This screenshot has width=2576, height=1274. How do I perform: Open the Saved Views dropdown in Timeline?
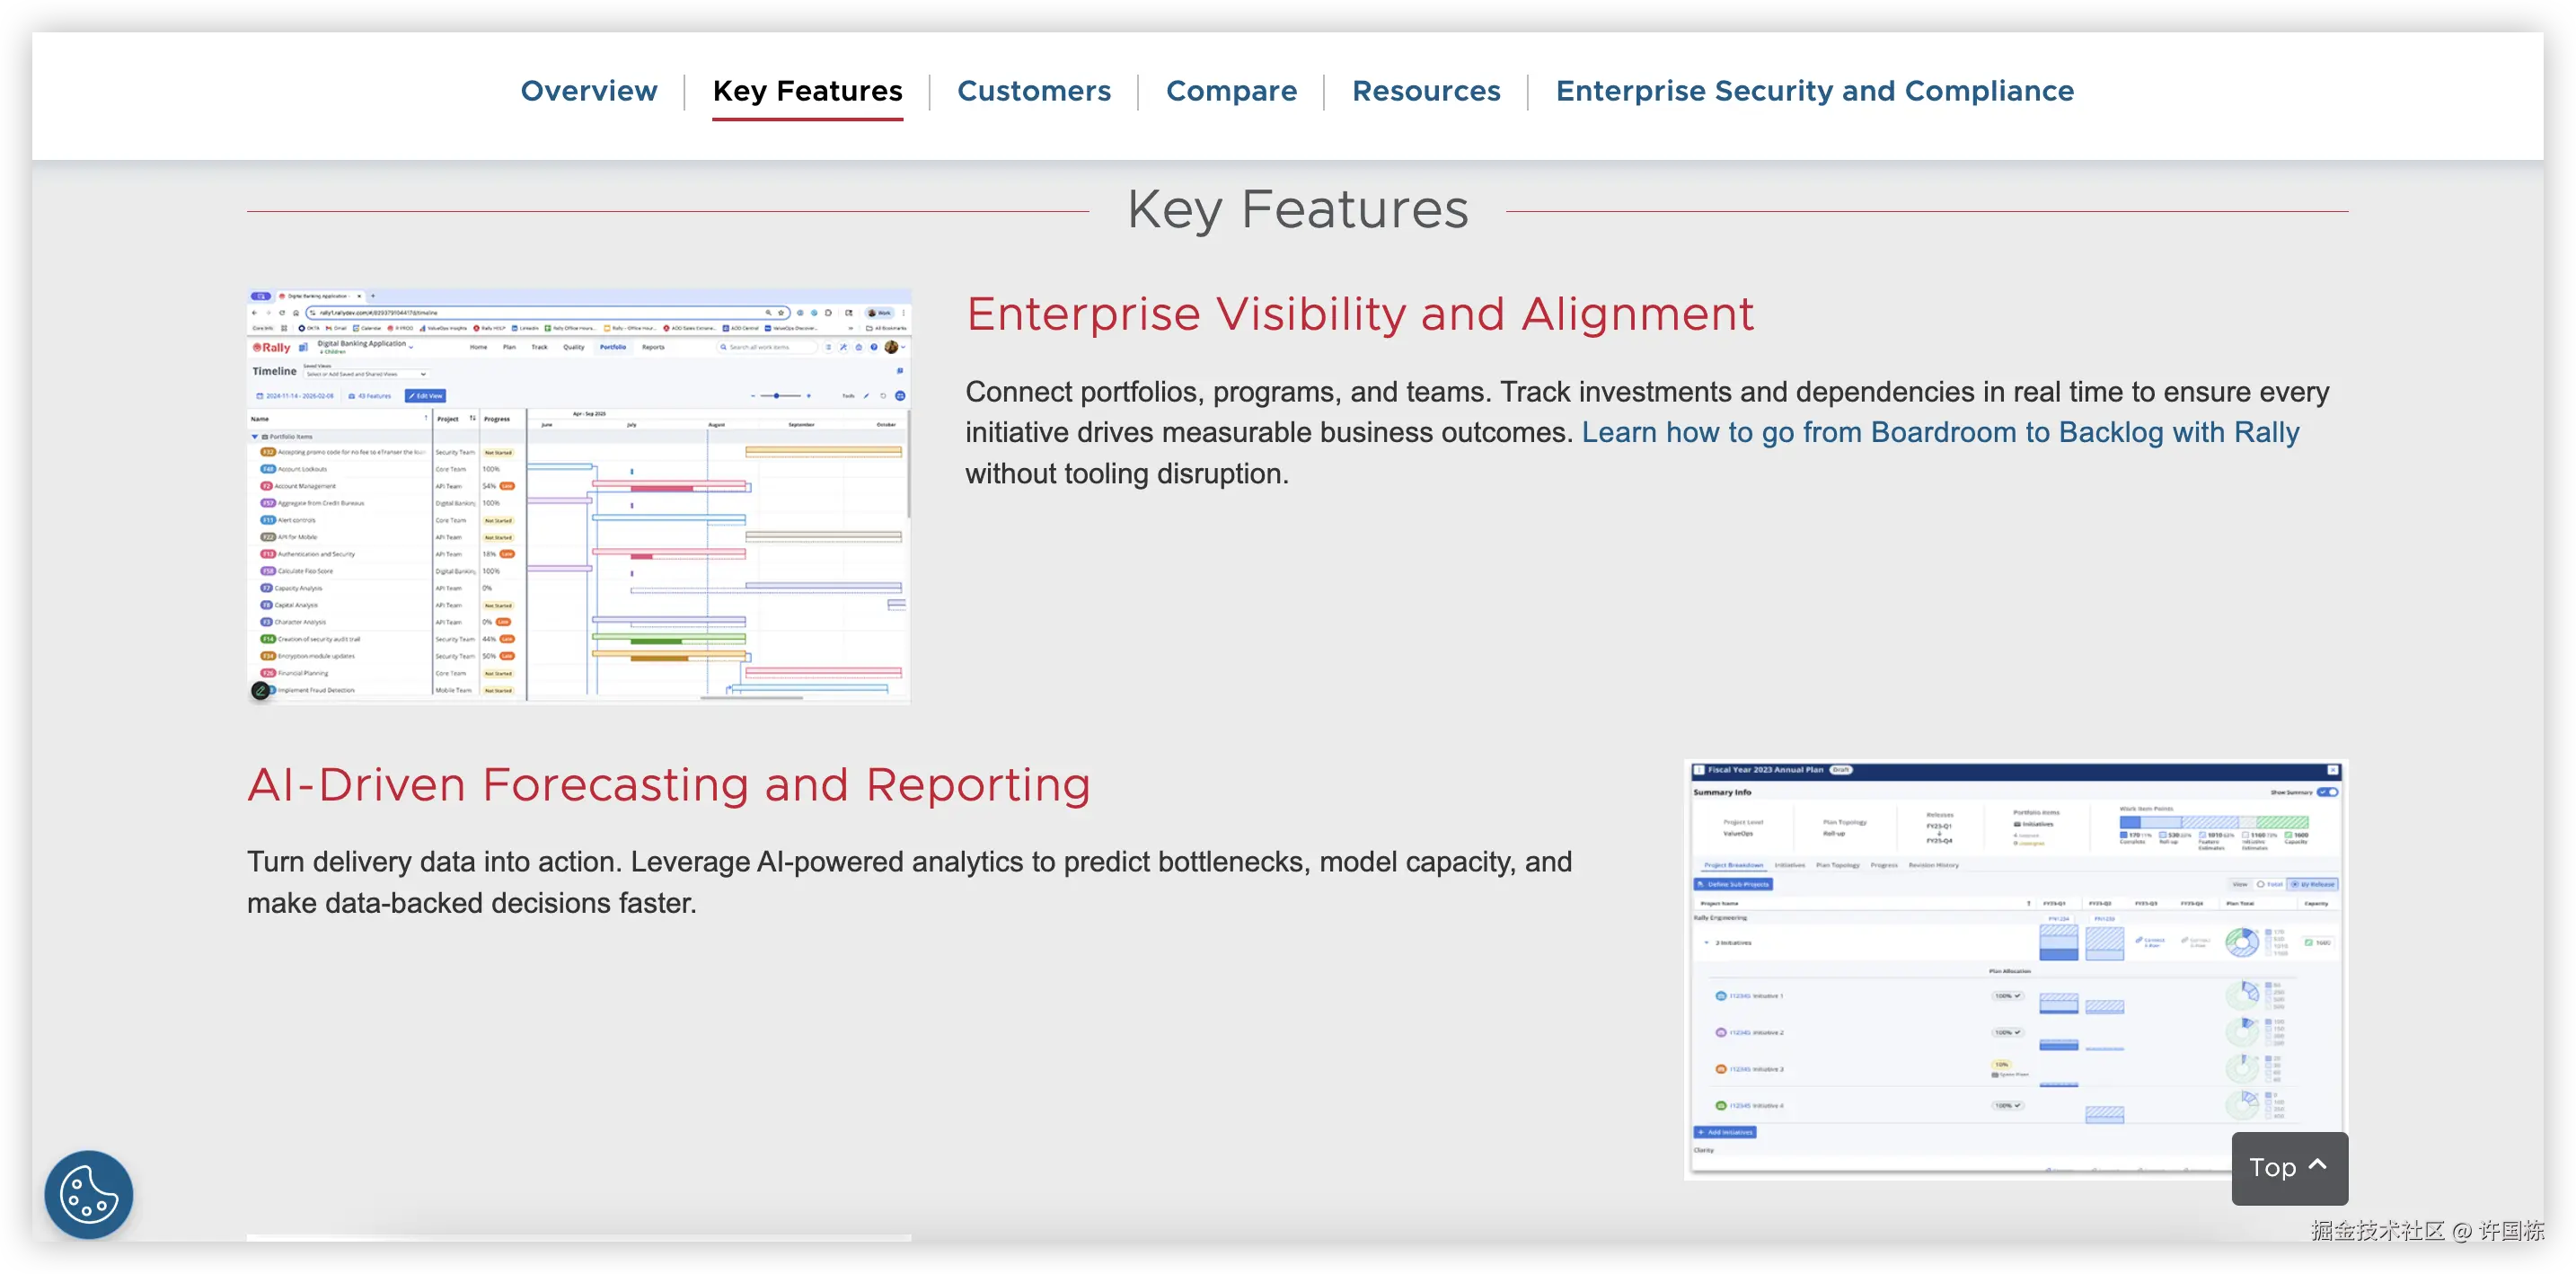pos(366,374)
